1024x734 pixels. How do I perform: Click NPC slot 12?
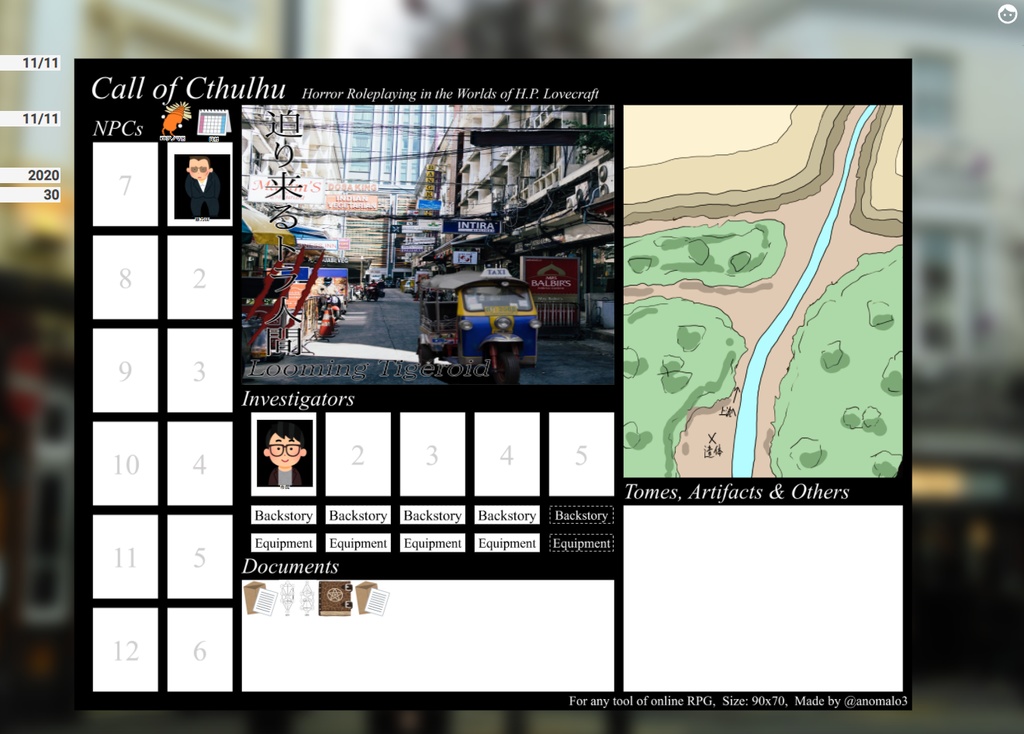tap(125, 650)
